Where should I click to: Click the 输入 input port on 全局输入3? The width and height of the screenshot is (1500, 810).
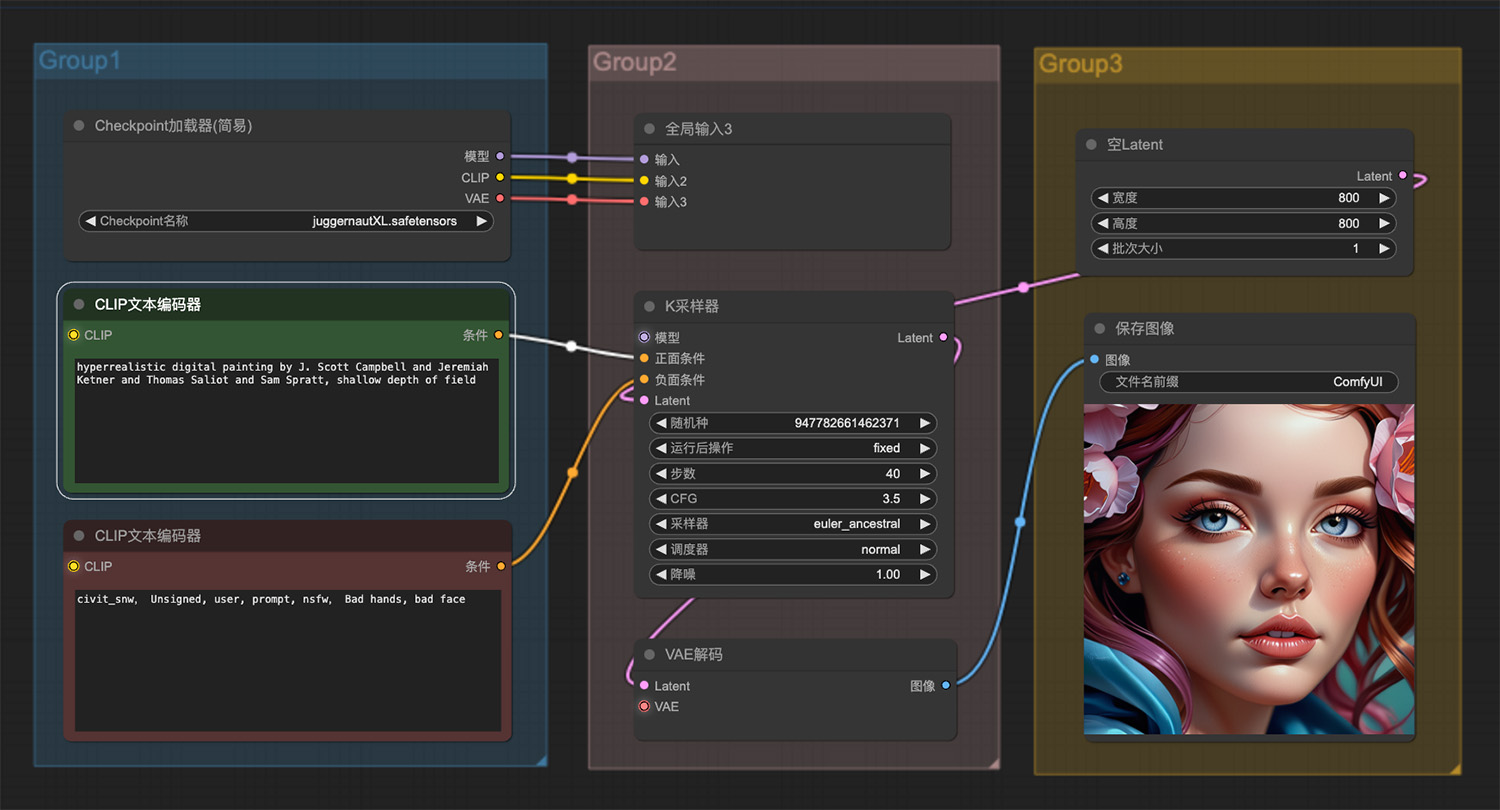coord(644,159)
